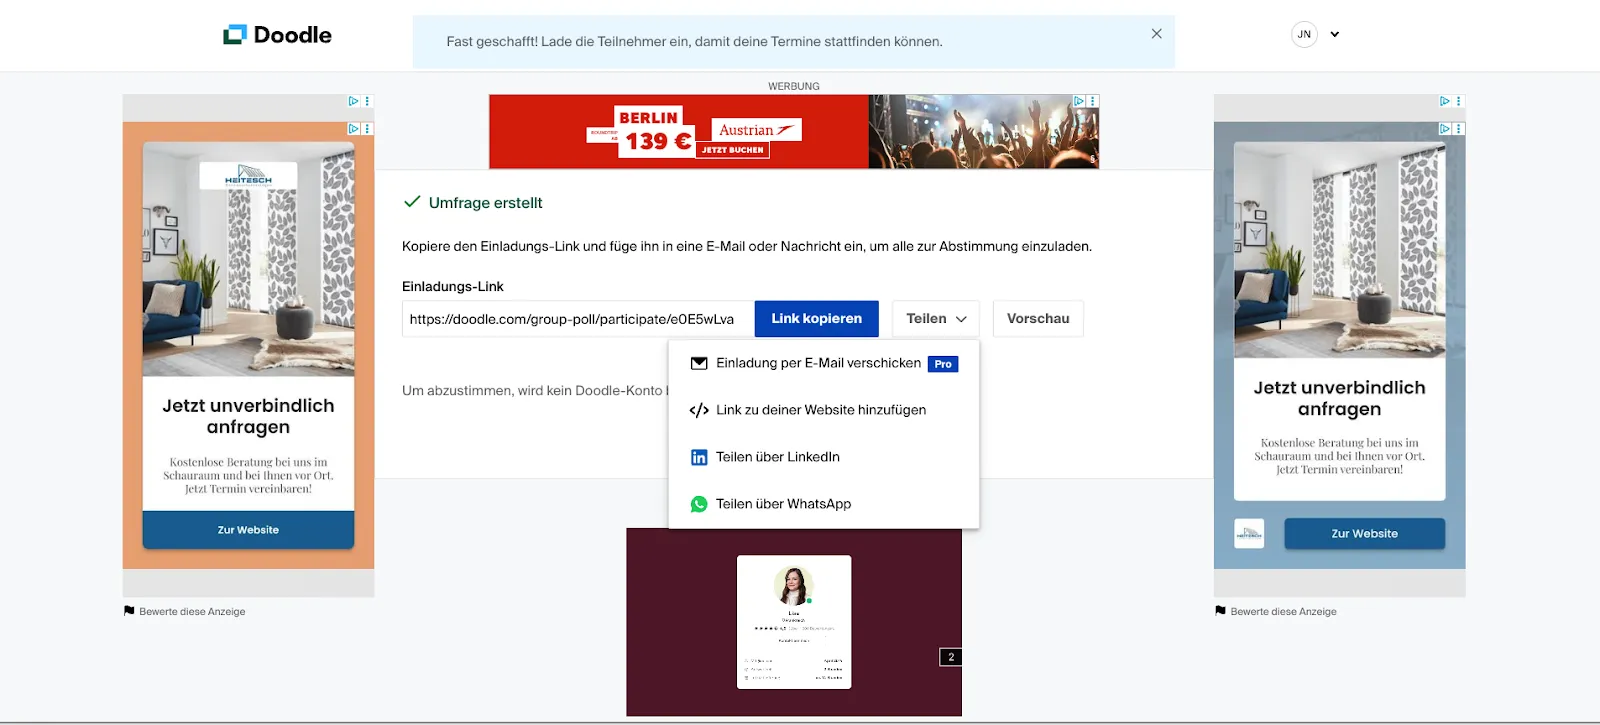Open AdChoices icon on Austrian banner
The height and width of the screenshot is (725, 1600).
1079,101
